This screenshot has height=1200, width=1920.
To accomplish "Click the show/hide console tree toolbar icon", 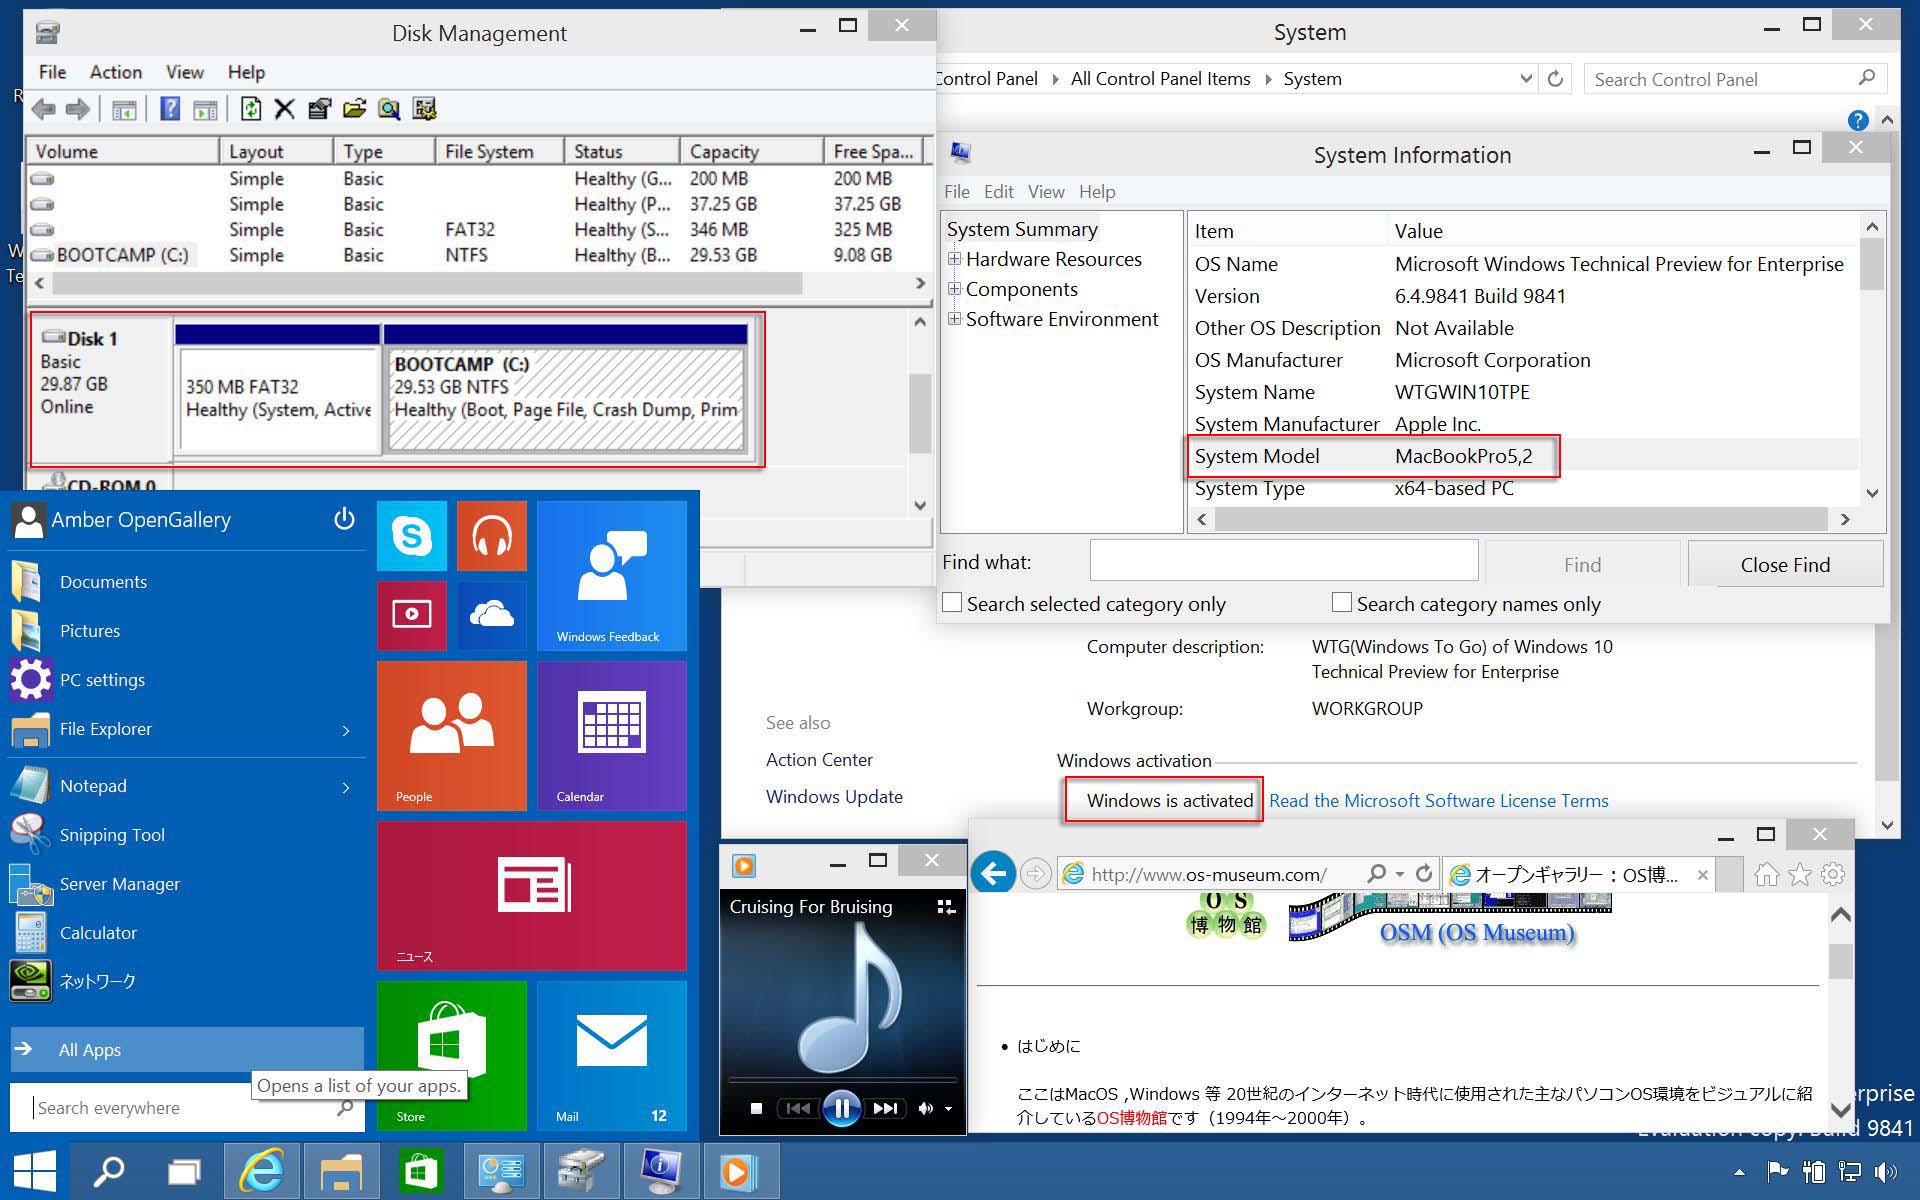I will (x=124, y=110).
